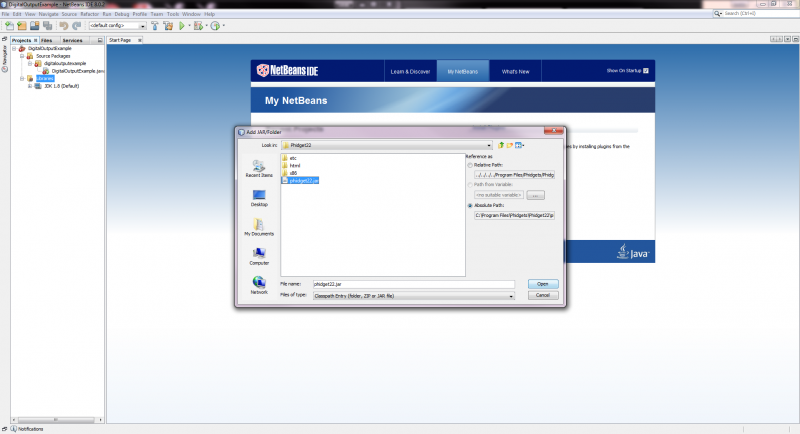Collapse the Libraries tree node
This screenshot has width=800, height=434.
(22, 79)
